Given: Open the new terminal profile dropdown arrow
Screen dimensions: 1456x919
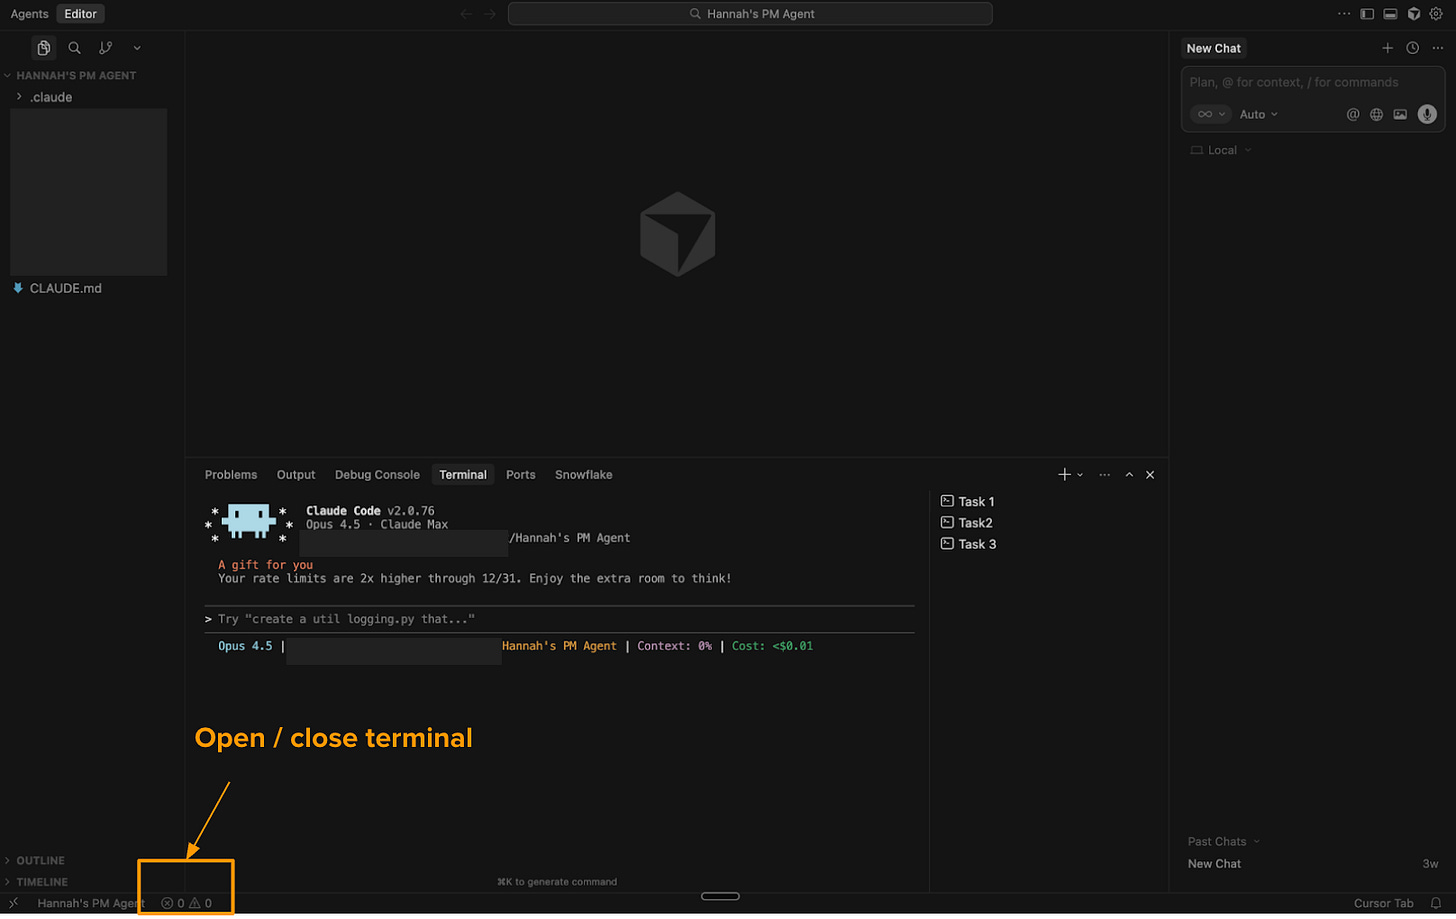Looking at the screenshot, I should [x=1080, y=475].
